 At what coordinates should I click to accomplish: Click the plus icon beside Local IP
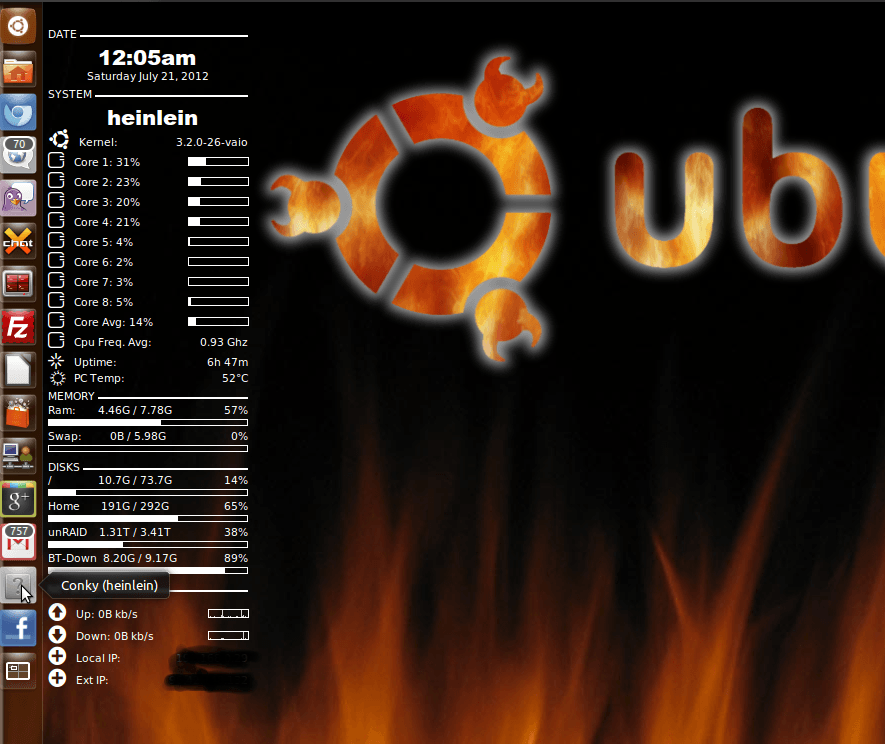[57, 657]
